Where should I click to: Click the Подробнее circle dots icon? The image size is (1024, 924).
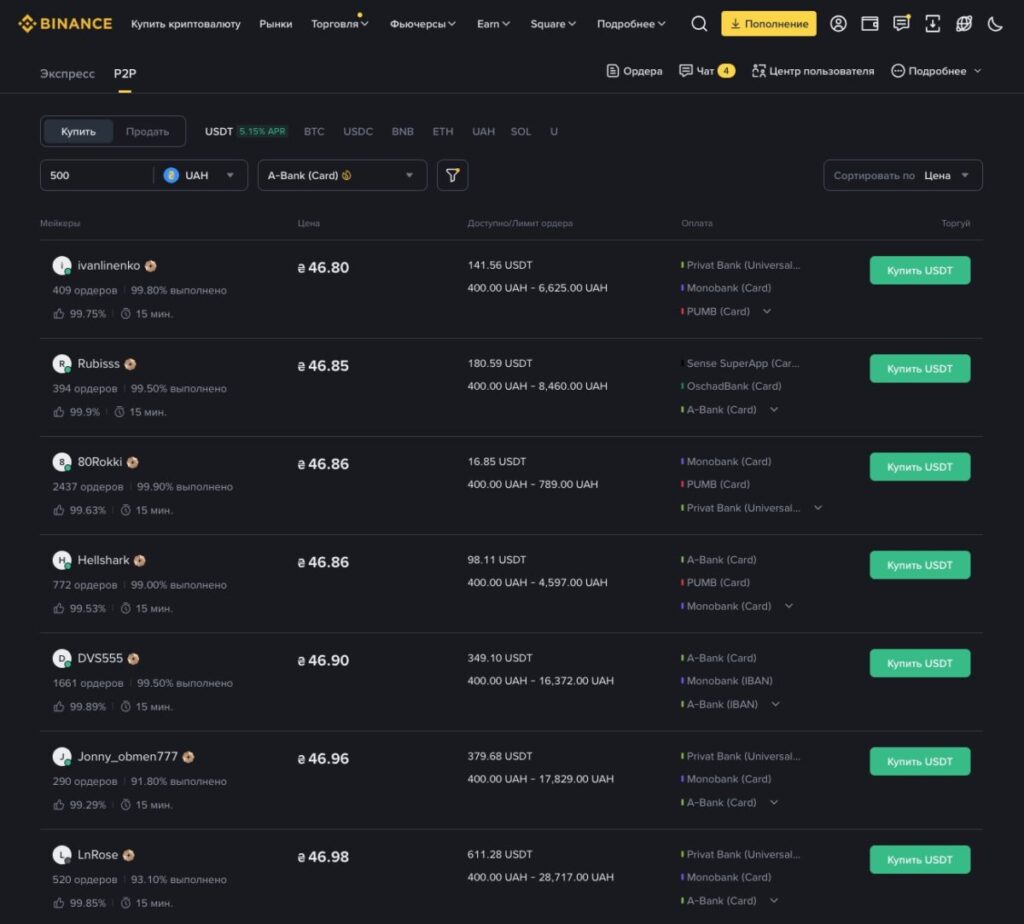tap(898, 71)
